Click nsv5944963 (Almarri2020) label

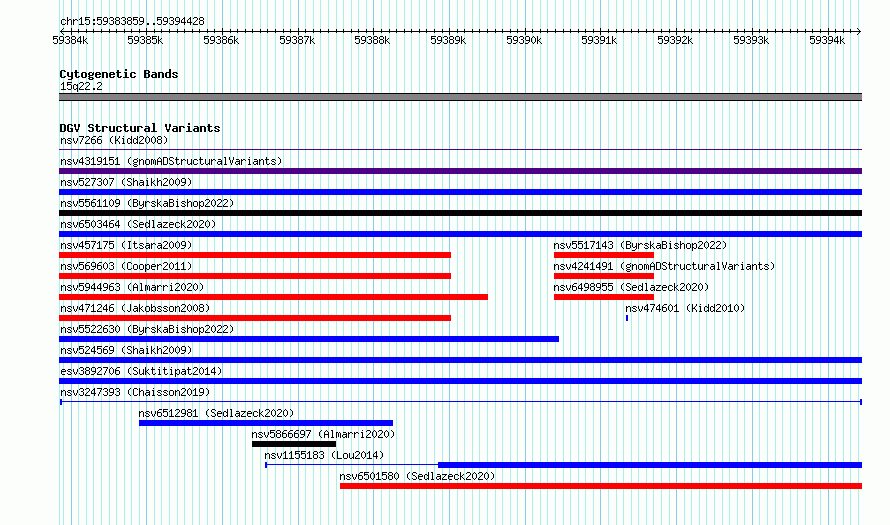[132, 287]
